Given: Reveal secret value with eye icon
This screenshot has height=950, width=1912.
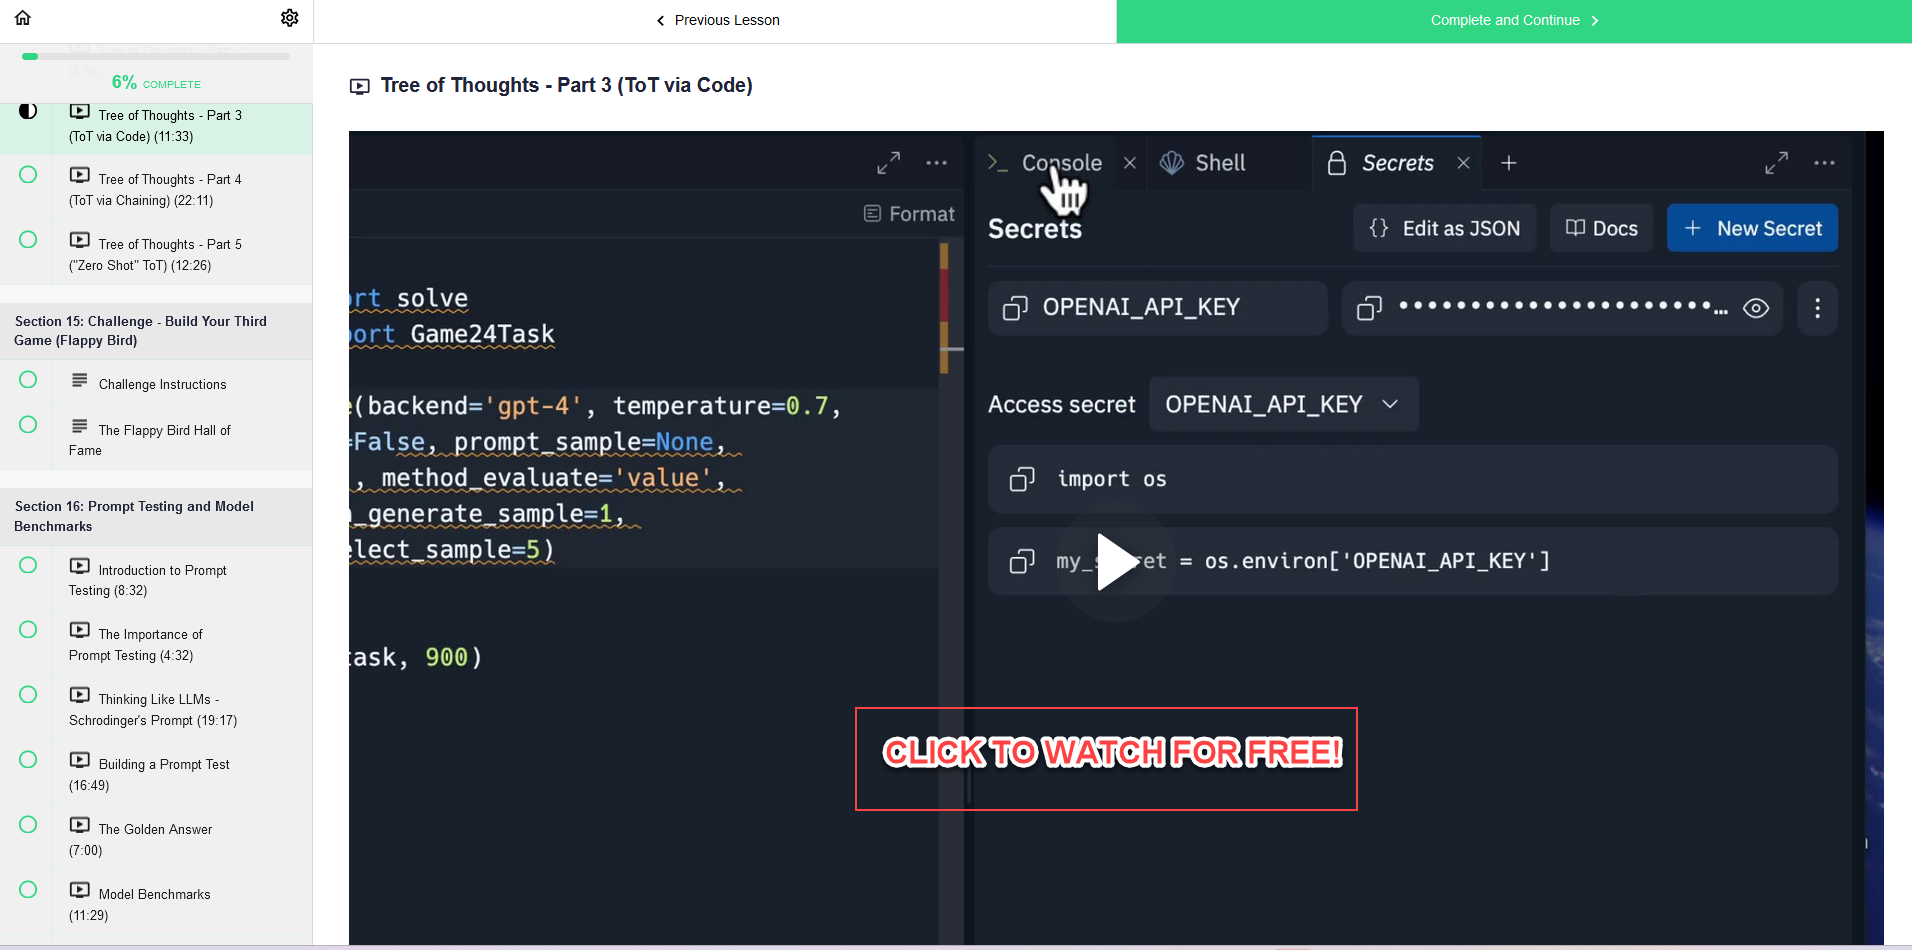Looking at the screenshot, I should click(x=1756, y=308).
